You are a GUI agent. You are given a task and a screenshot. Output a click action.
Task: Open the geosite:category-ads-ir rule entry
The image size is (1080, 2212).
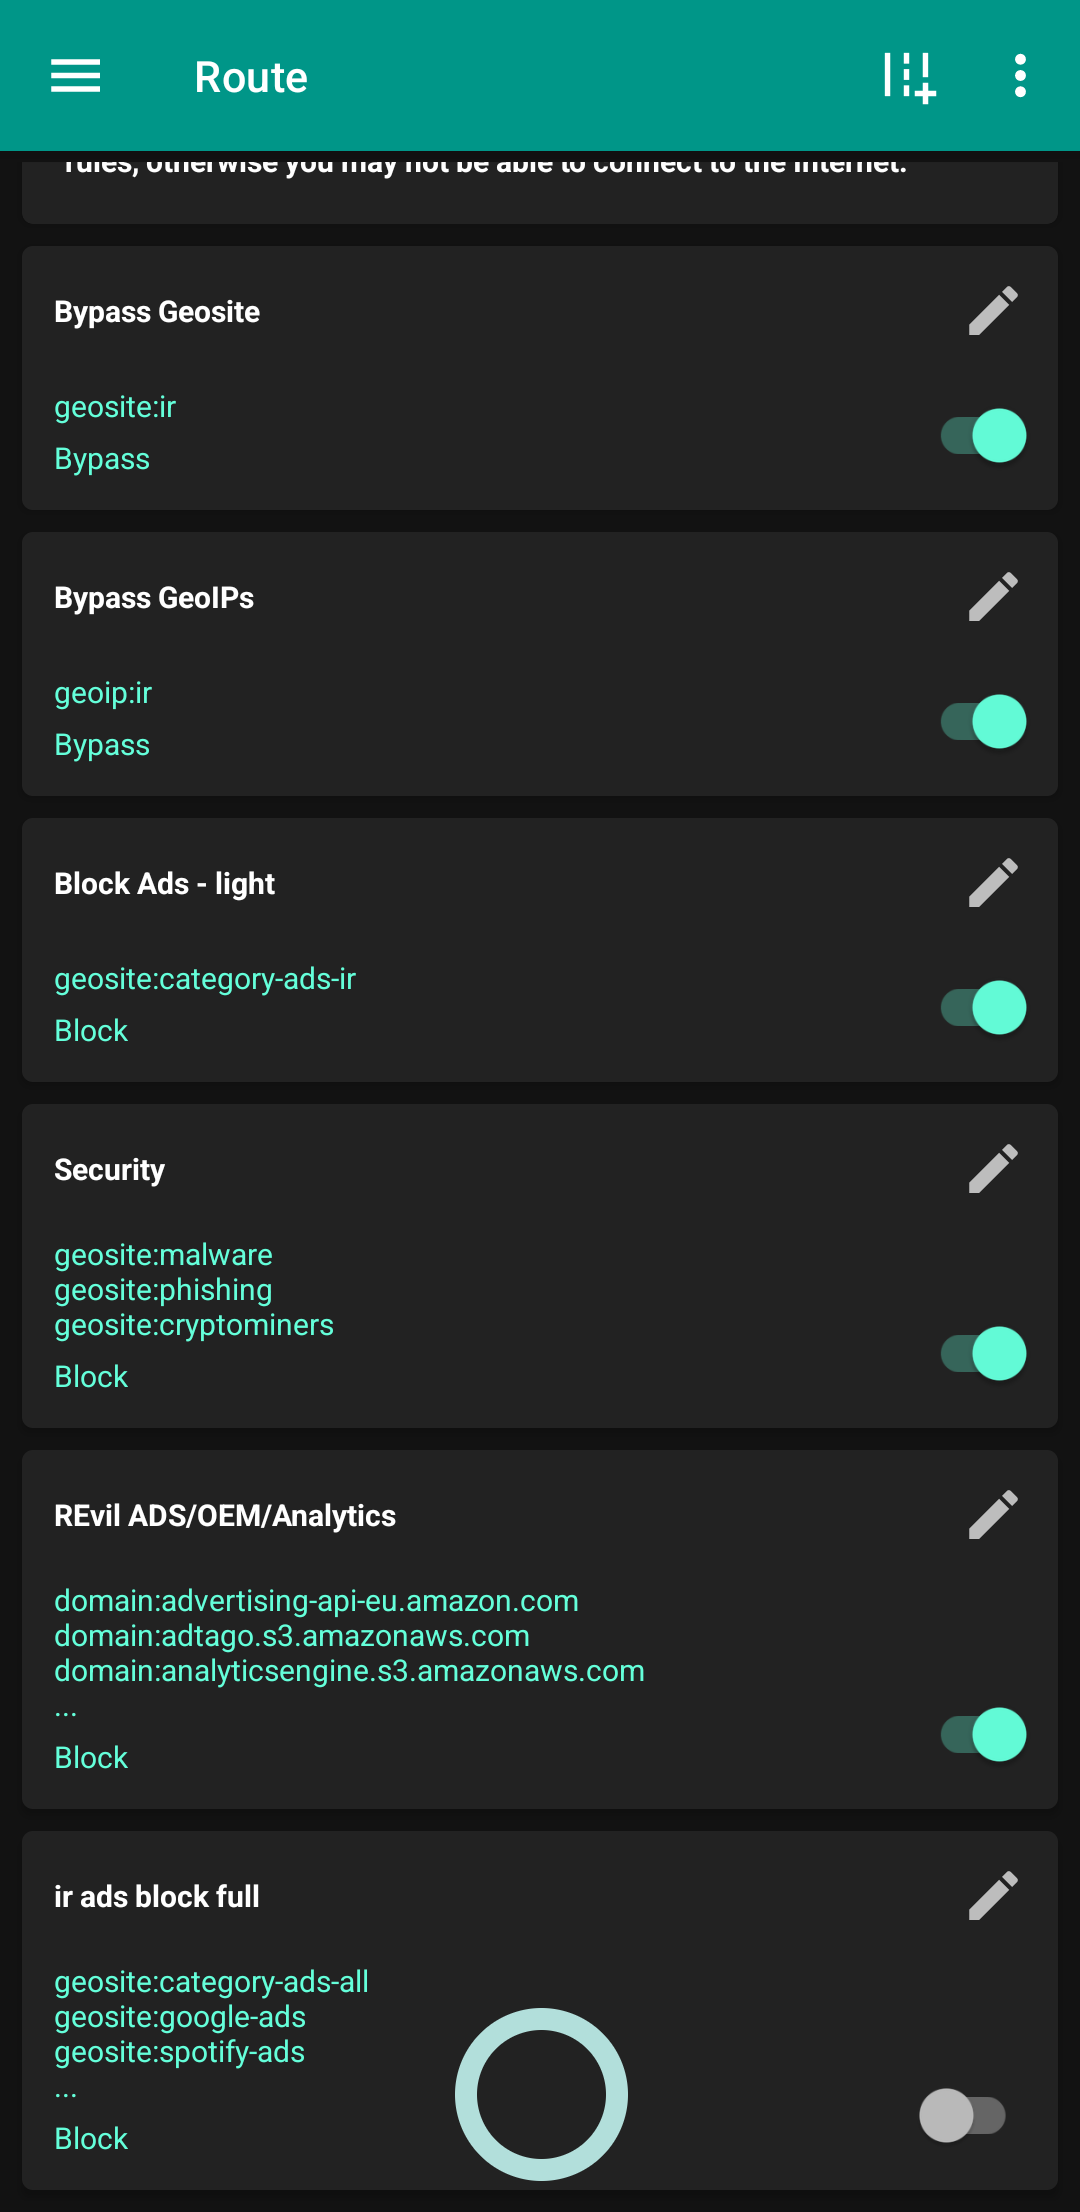point(205,979)
